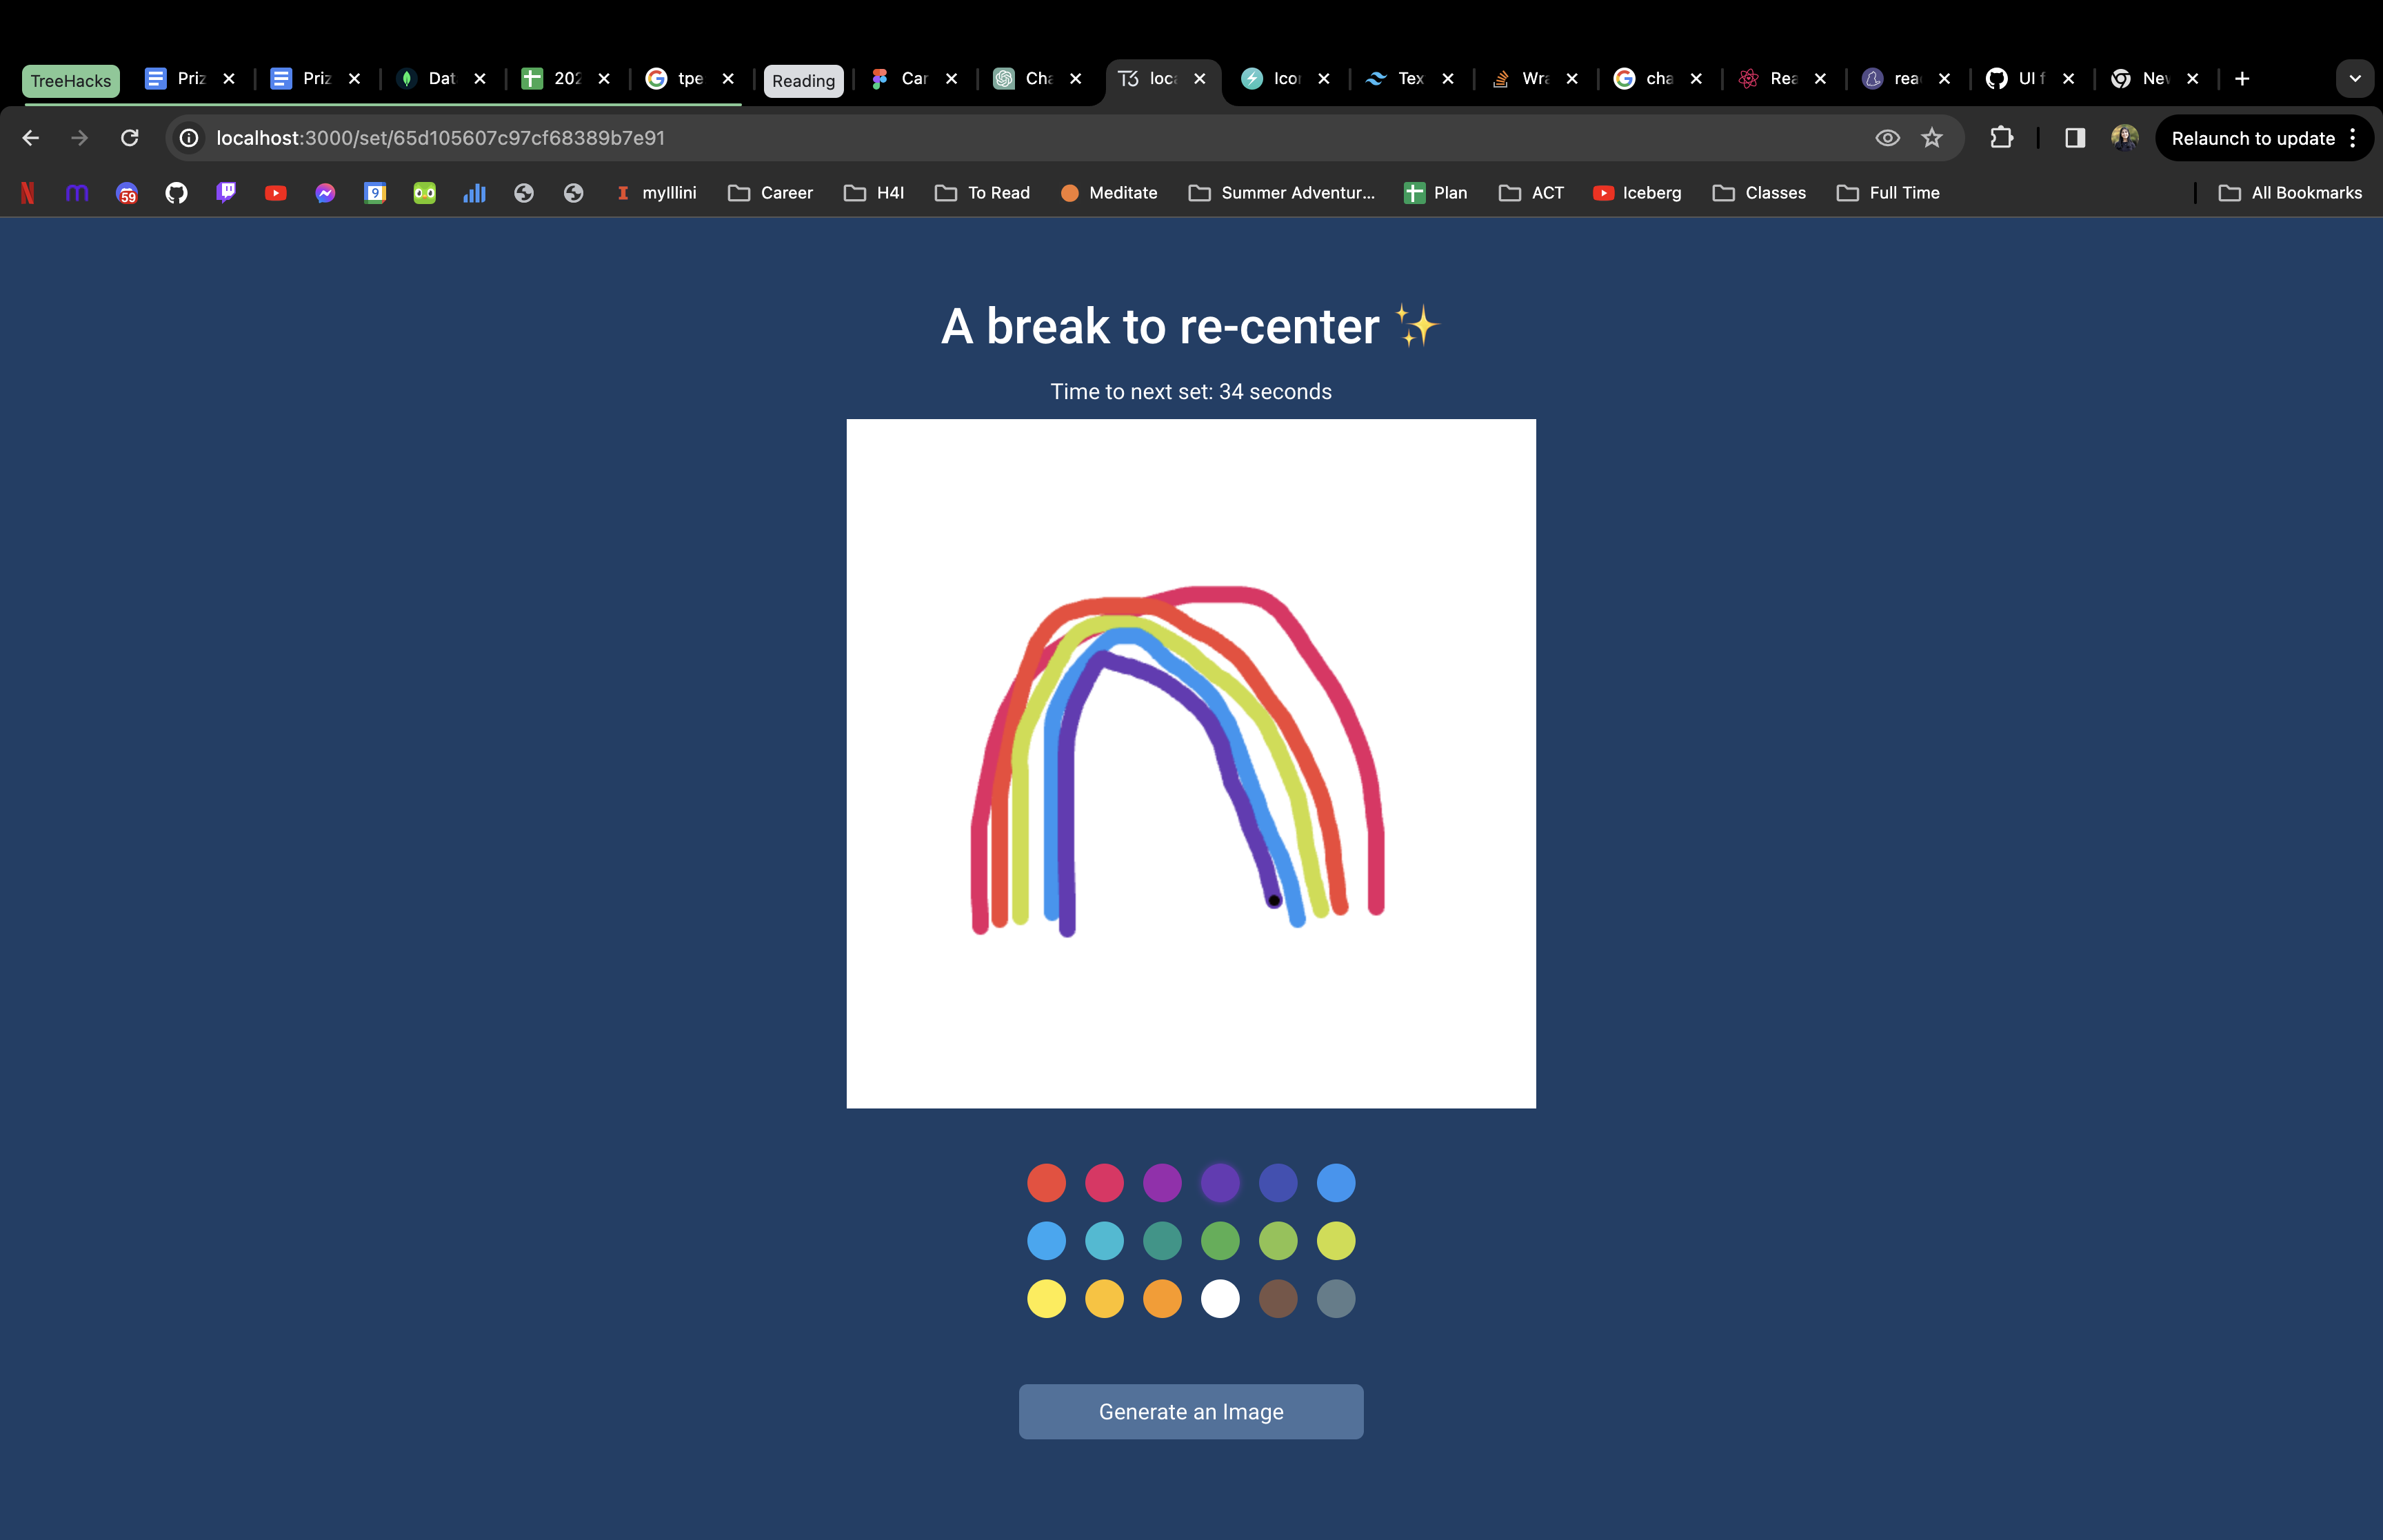Expand the All Bookmarks folder
Image resolution: width=2383 pixels, height=1540 pixels.
tap(2289, 193)
